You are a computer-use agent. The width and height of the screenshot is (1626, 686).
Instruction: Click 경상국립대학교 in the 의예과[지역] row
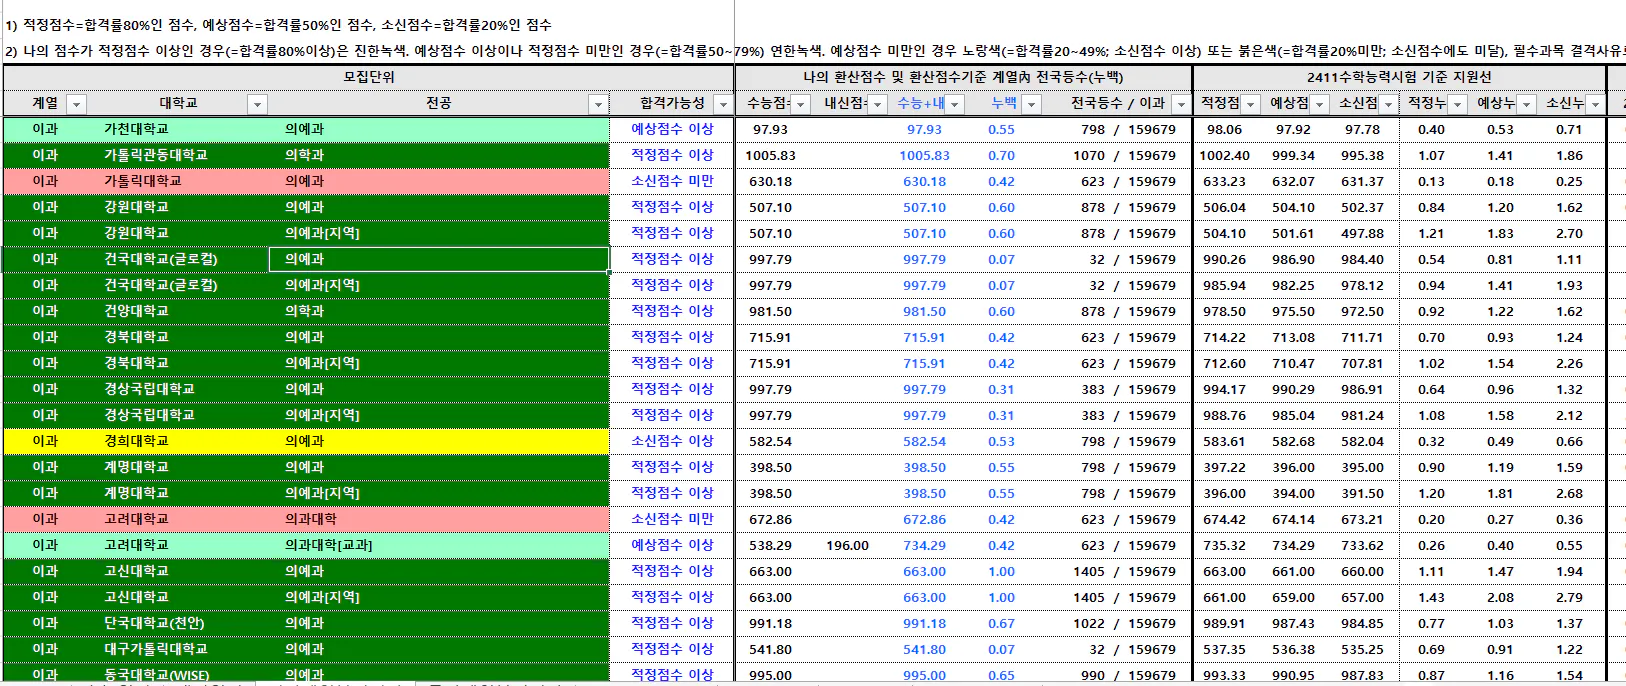click(x=149, y=415)
